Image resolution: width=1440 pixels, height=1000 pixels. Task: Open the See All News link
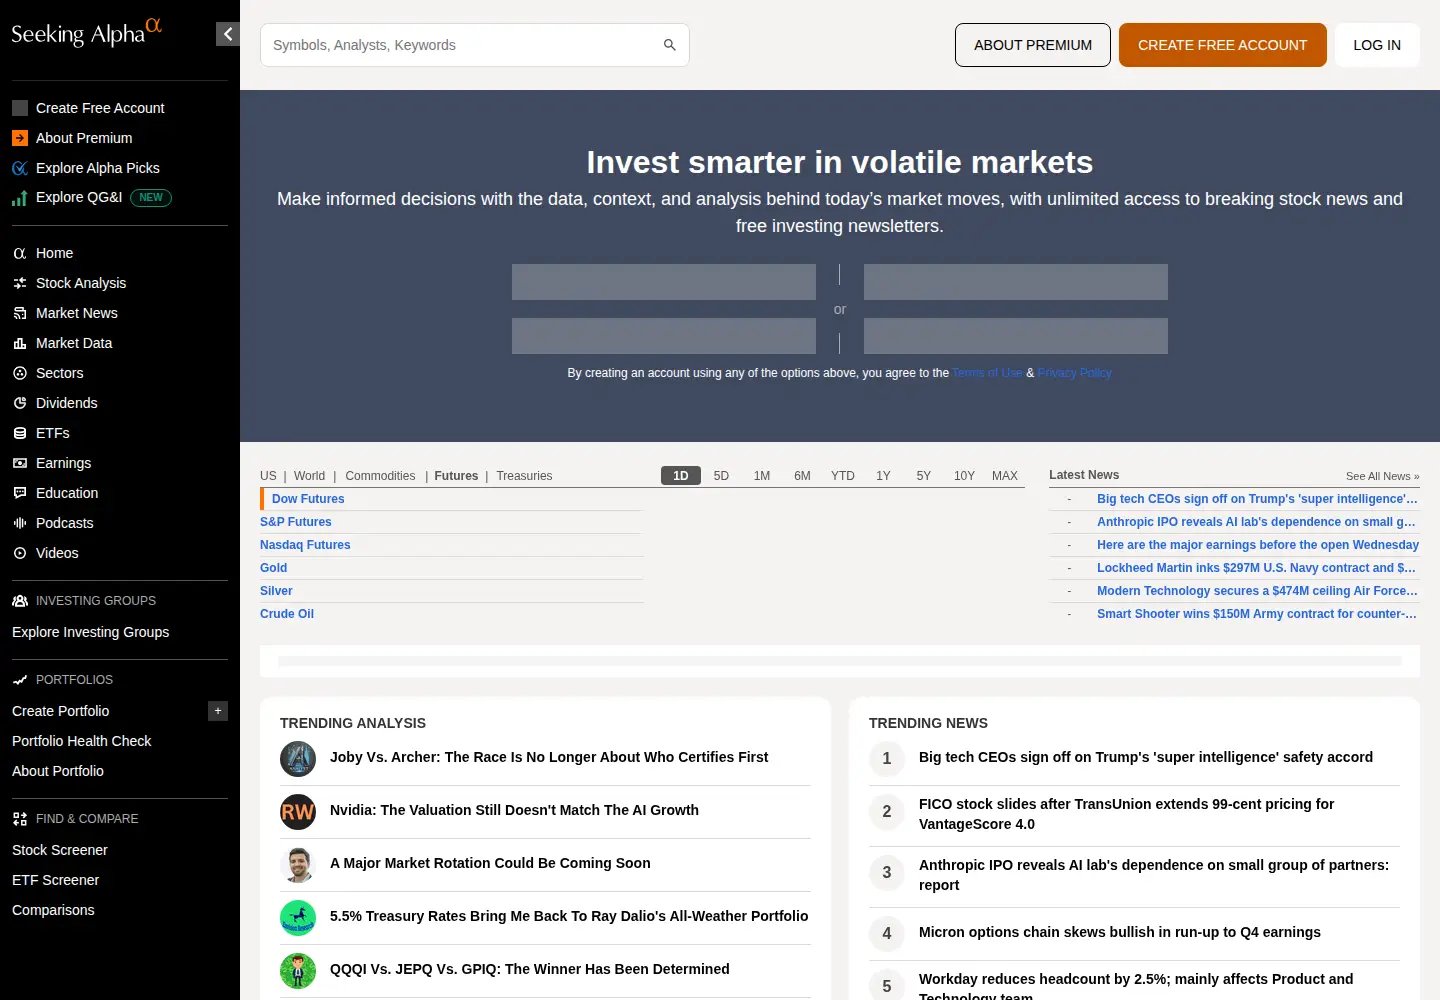1382,476
